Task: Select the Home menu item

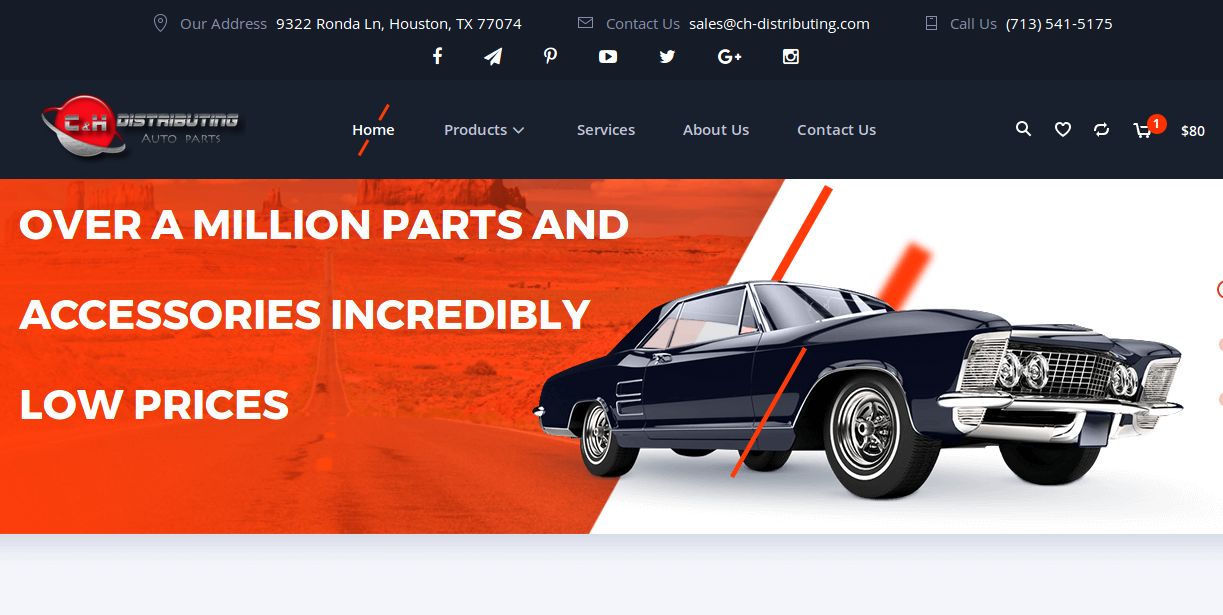Action: (373, 129)
